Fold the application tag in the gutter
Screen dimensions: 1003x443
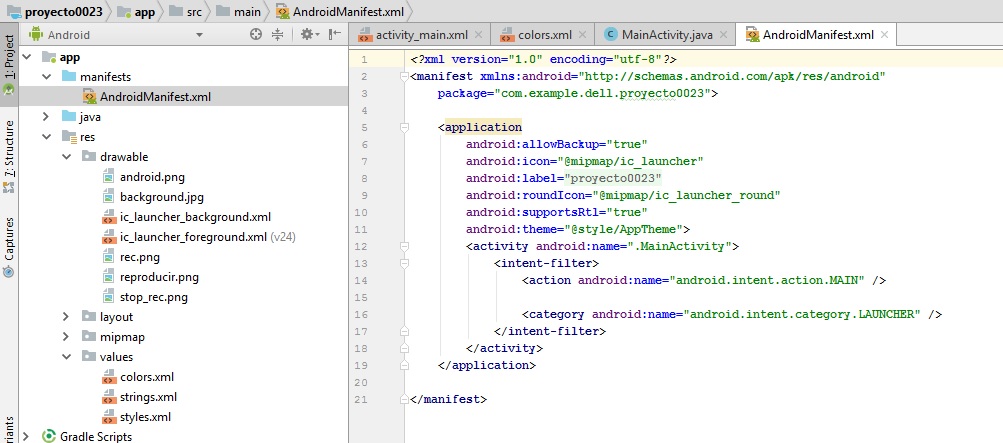coord(403,127)
